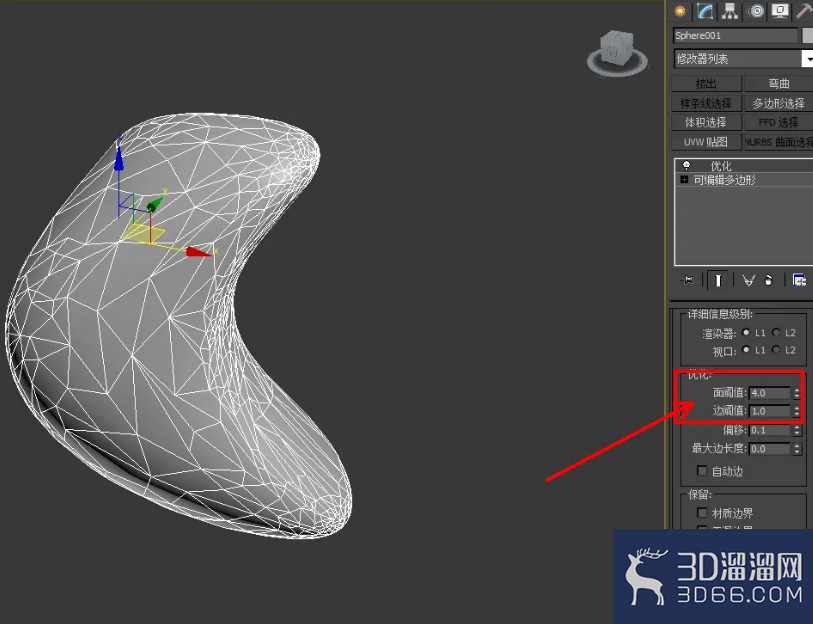Expand the 可编辑多边形 stack entry
The height and width of the screenshot is (624, 813).
click(x=684, y=179)
